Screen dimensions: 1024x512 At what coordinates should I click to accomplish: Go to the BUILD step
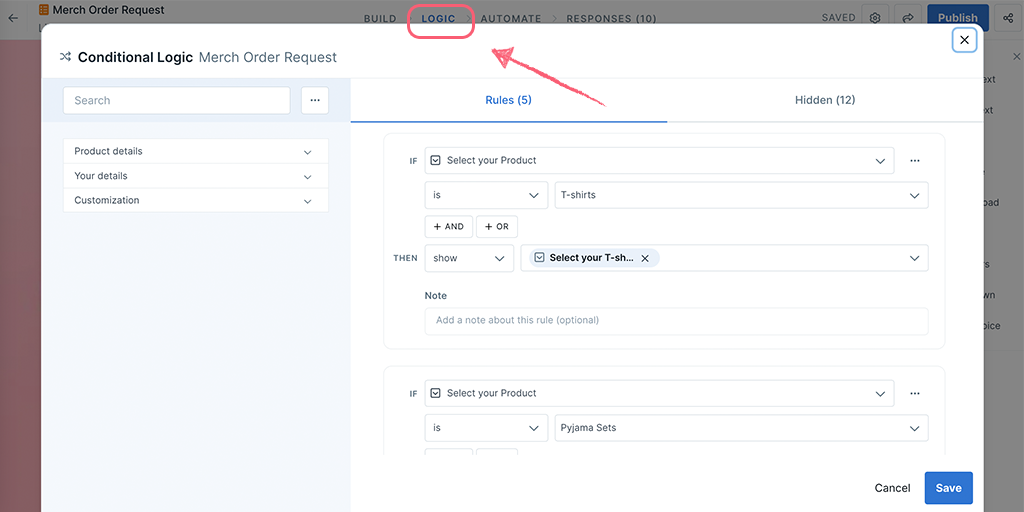tap(380, 19)
